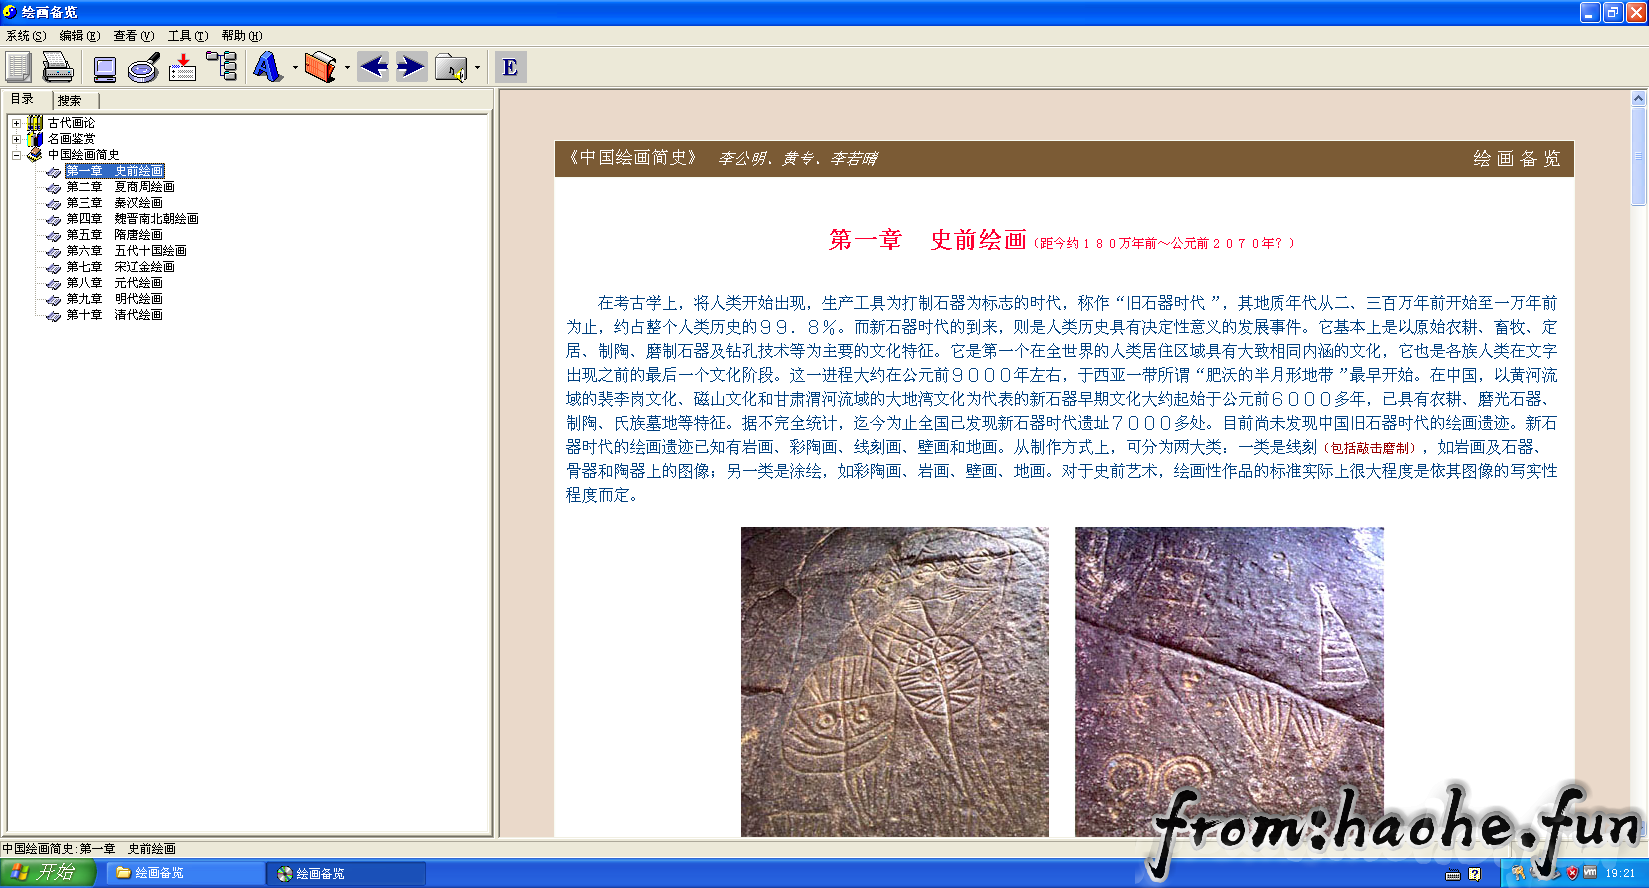The height and width of the screenshot is (888, 1649).
Task: Click the document page toolbar icon
Action: [x=18, y=67]
